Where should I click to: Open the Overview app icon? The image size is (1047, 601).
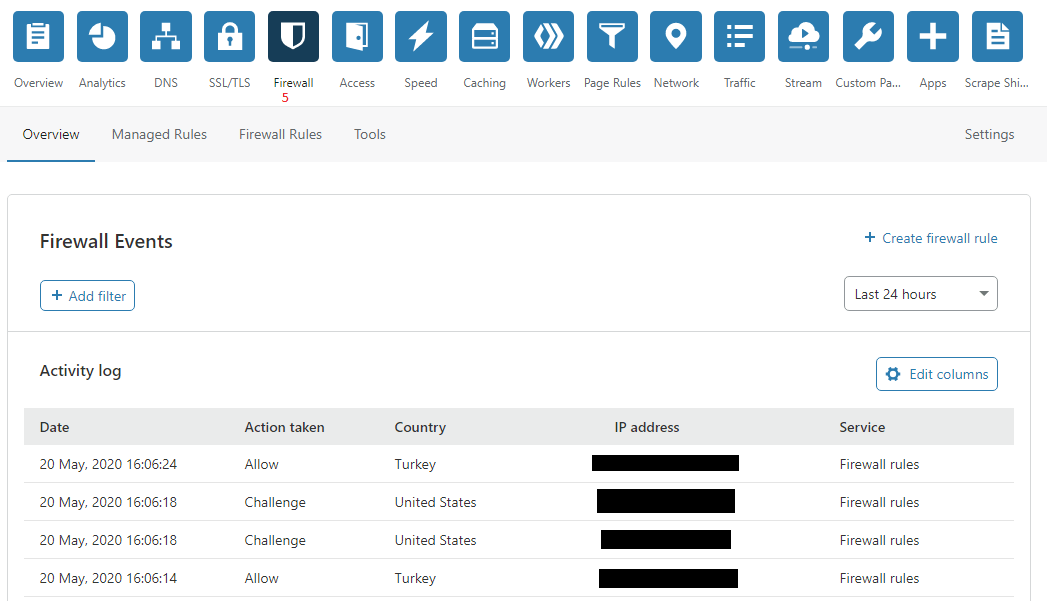tap(38, 36)
